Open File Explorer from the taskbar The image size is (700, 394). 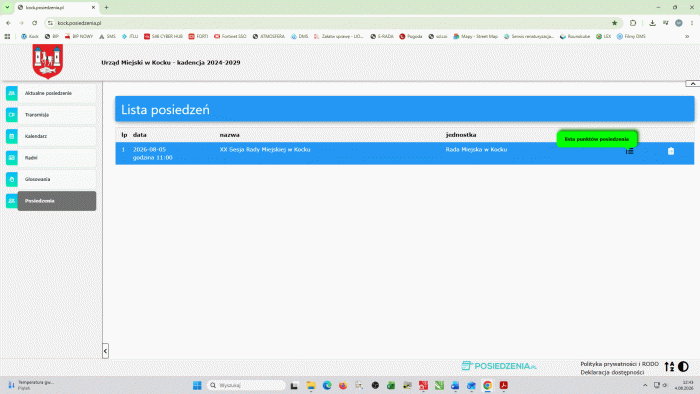tap(311, 386)
